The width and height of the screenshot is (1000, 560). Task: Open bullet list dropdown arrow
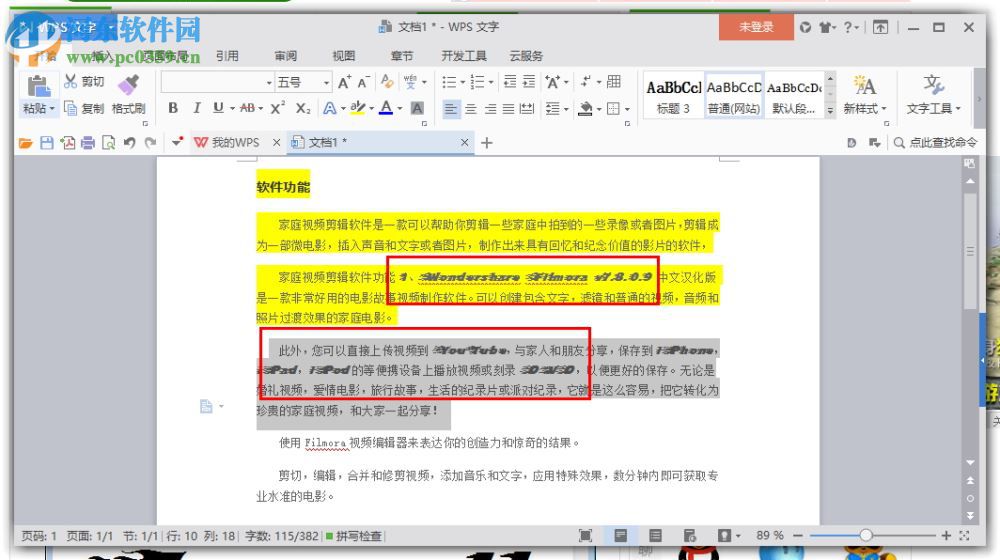coord(462,82)
